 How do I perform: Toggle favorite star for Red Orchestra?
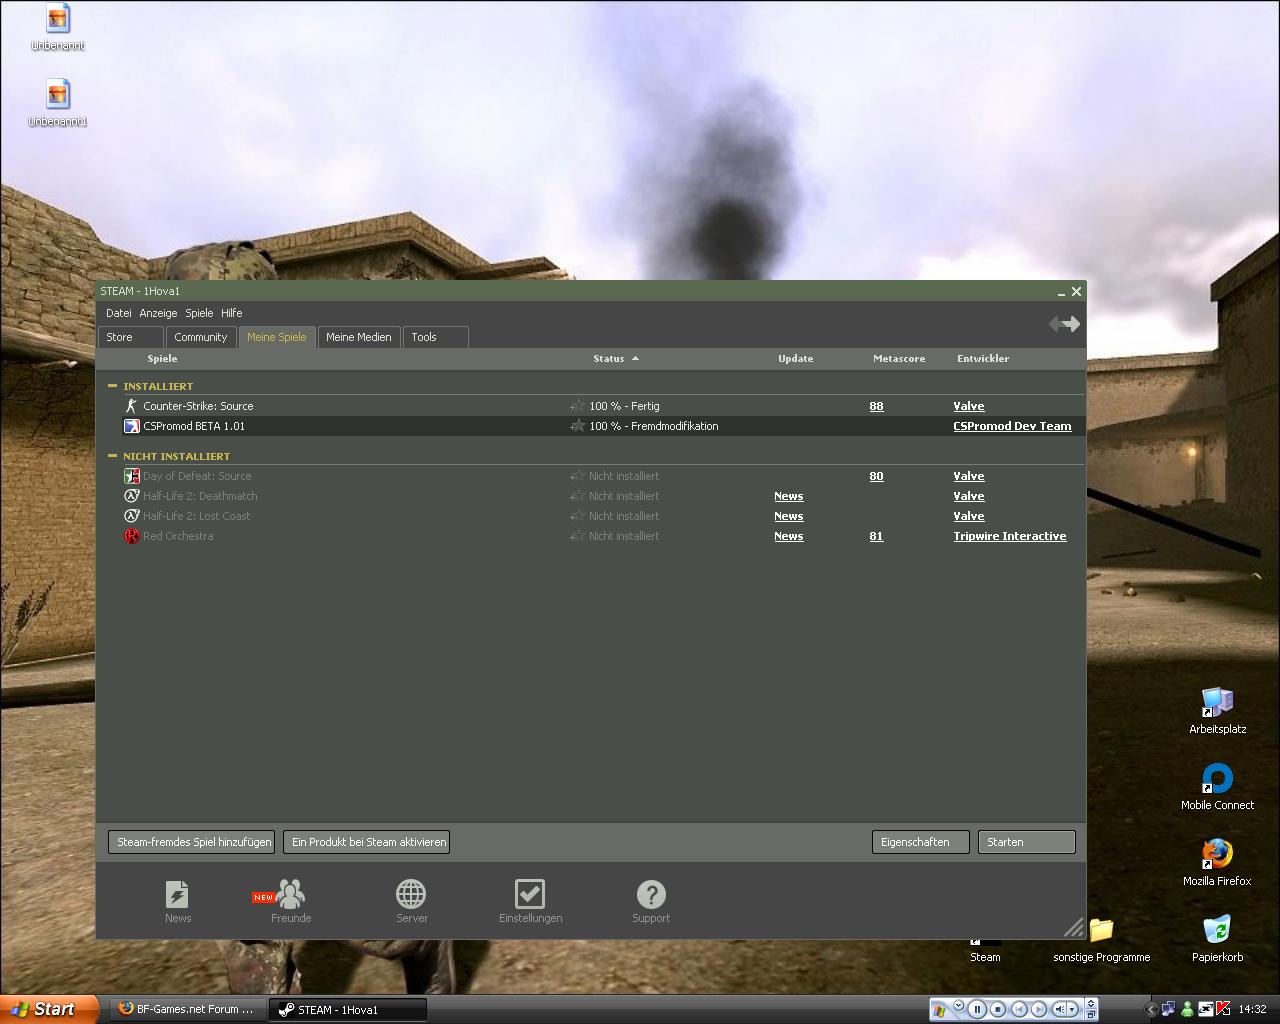[x=577, y=536]
